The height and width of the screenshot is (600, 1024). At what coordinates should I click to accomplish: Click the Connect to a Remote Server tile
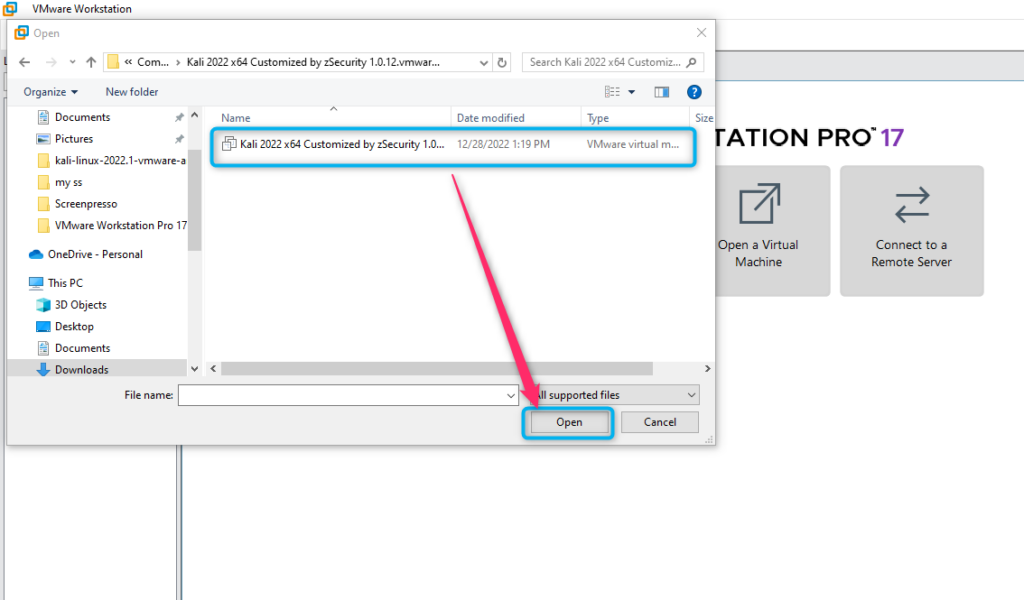(911, 230)
